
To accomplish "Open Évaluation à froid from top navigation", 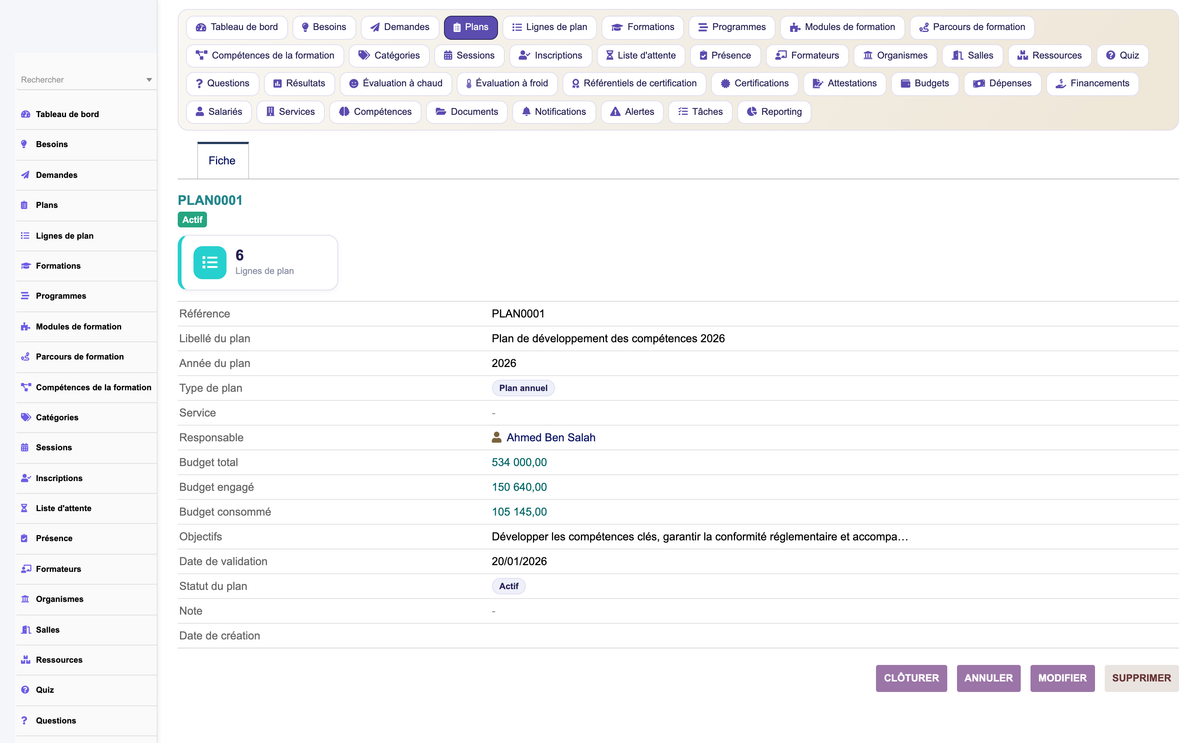I will pyautogui.click(x=507, y=83).
